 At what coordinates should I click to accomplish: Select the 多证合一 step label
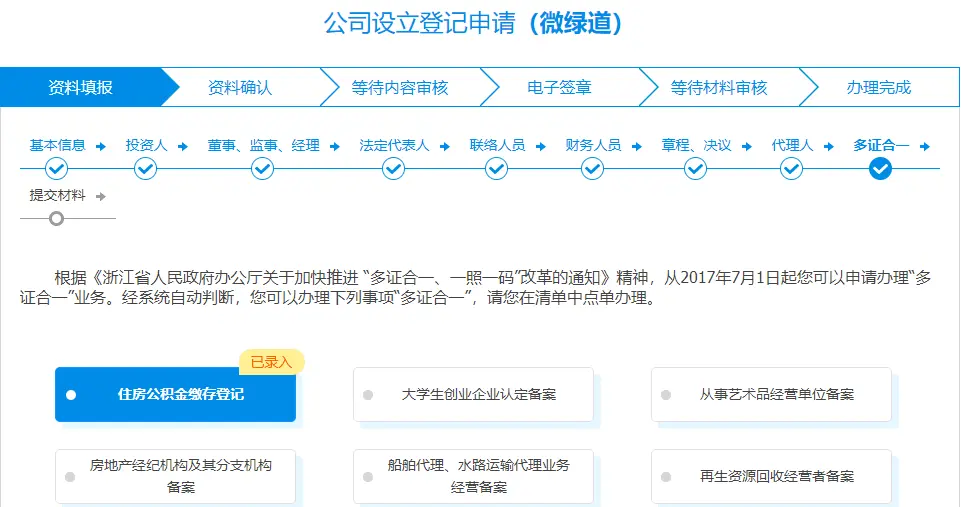(x=881, y=145)
